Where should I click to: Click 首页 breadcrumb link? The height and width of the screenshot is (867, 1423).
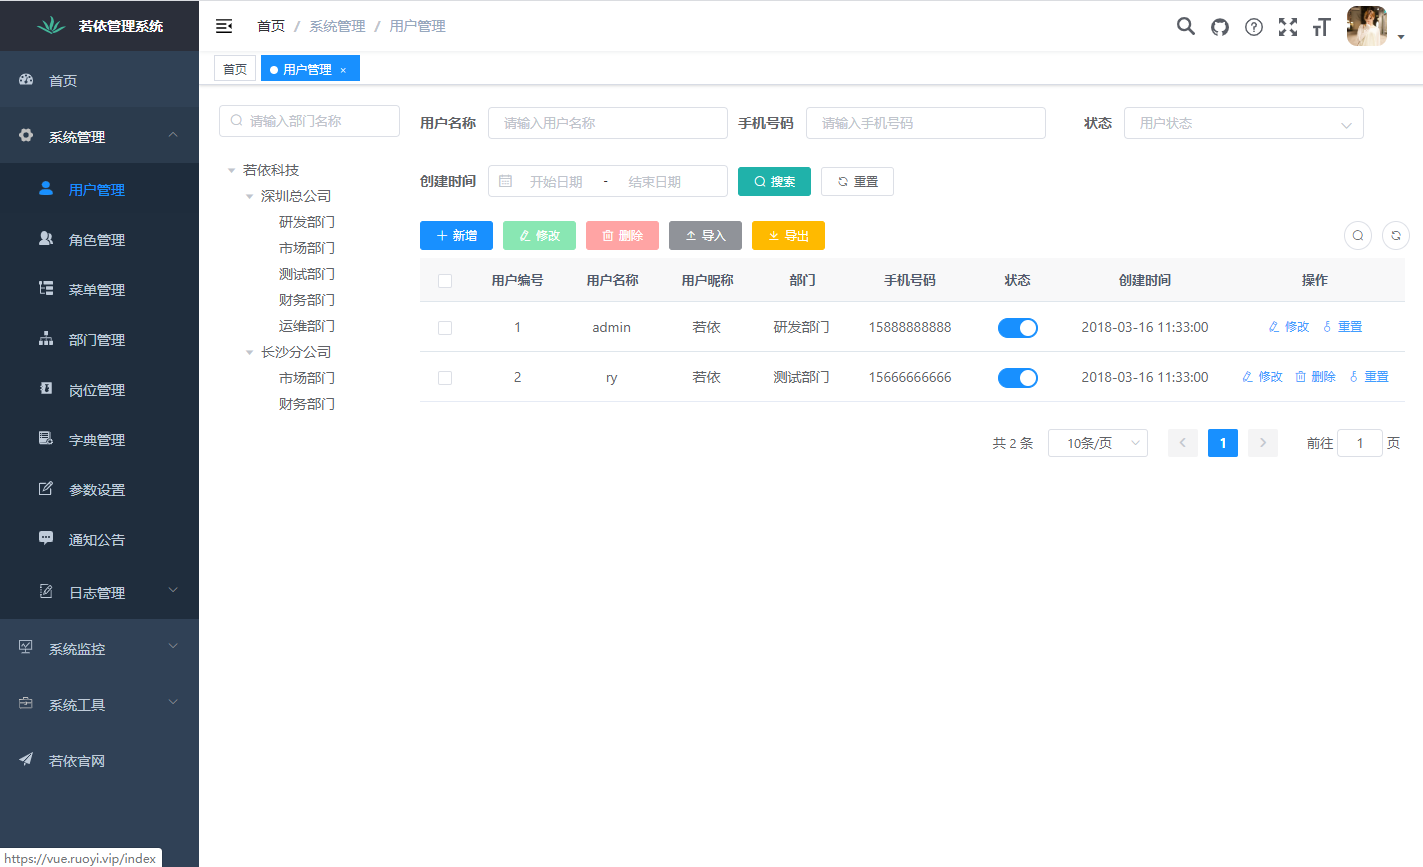click(x=271, y=26)
